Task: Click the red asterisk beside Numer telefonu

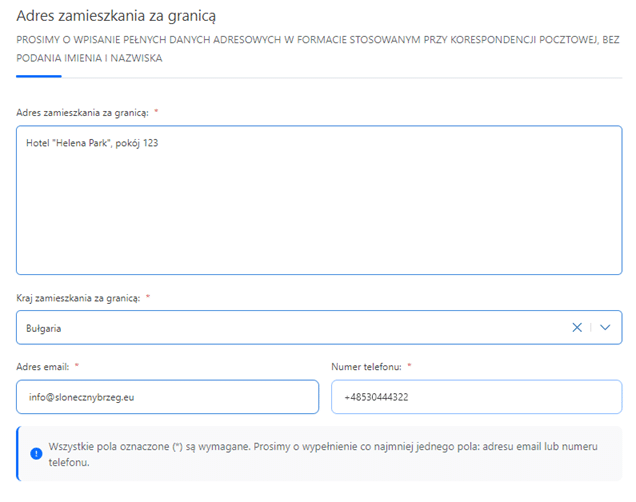Action: pos(409,365)
